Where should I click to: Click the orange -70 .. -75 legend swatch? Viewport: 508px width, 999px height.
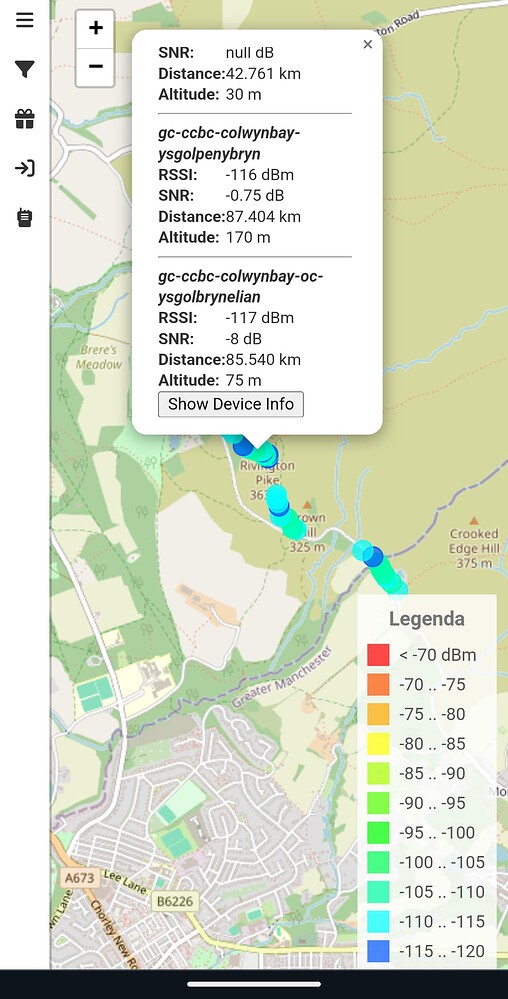click(378, 685)
